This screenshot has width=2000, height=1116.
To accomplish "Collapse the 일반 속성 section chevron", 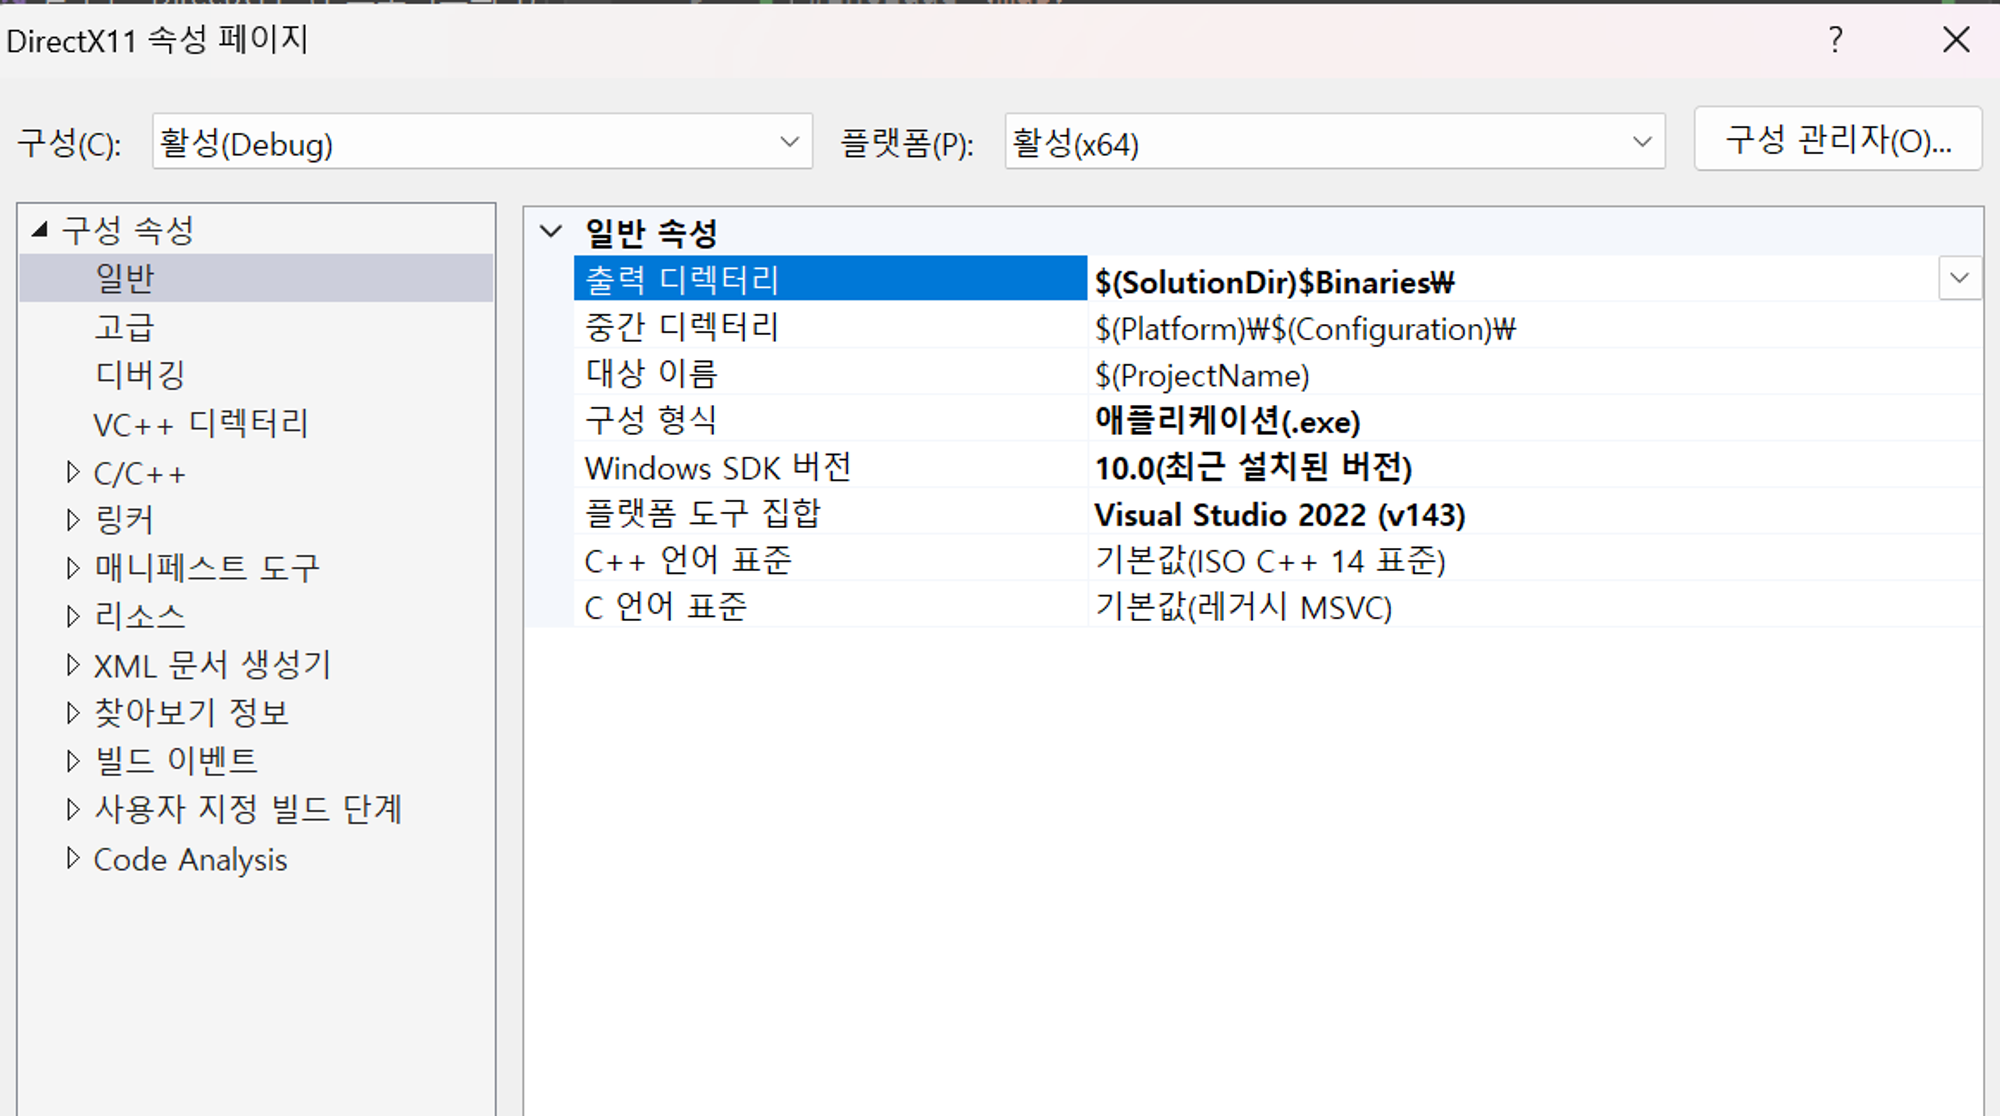I will coord(550,232).
